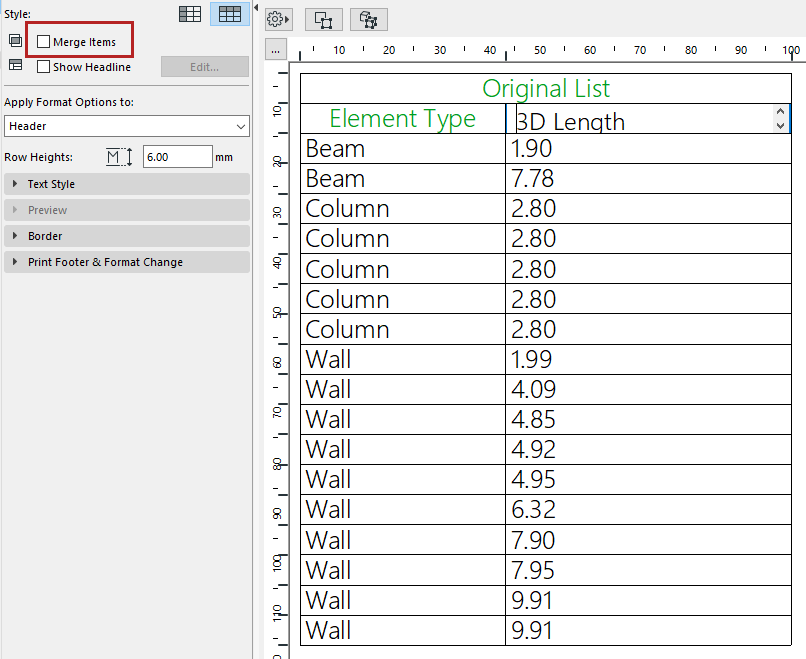Screen dimensions: 806x659
Task: Expand the Text Style section
Action: coord(127,184)
